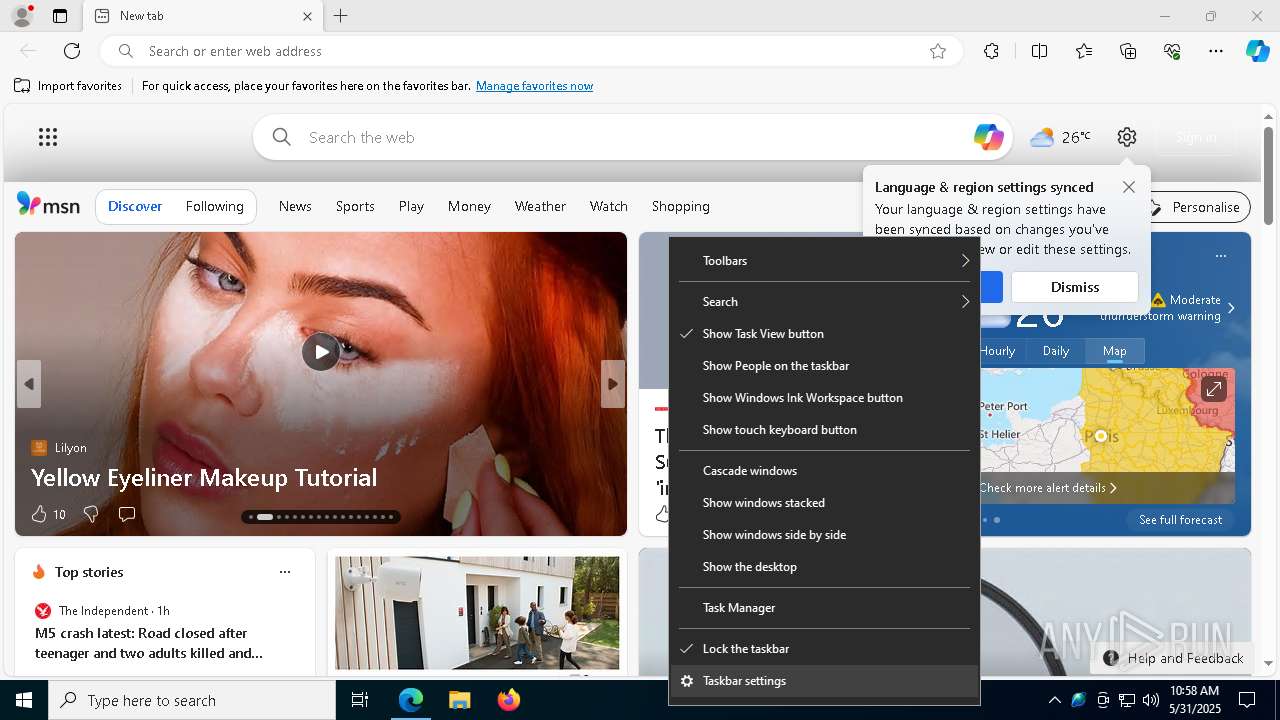This screenshot has height=720, width=1280.
Task: Open page settings gear icon
Action: pyautogui.click(x=1127, y=137)
